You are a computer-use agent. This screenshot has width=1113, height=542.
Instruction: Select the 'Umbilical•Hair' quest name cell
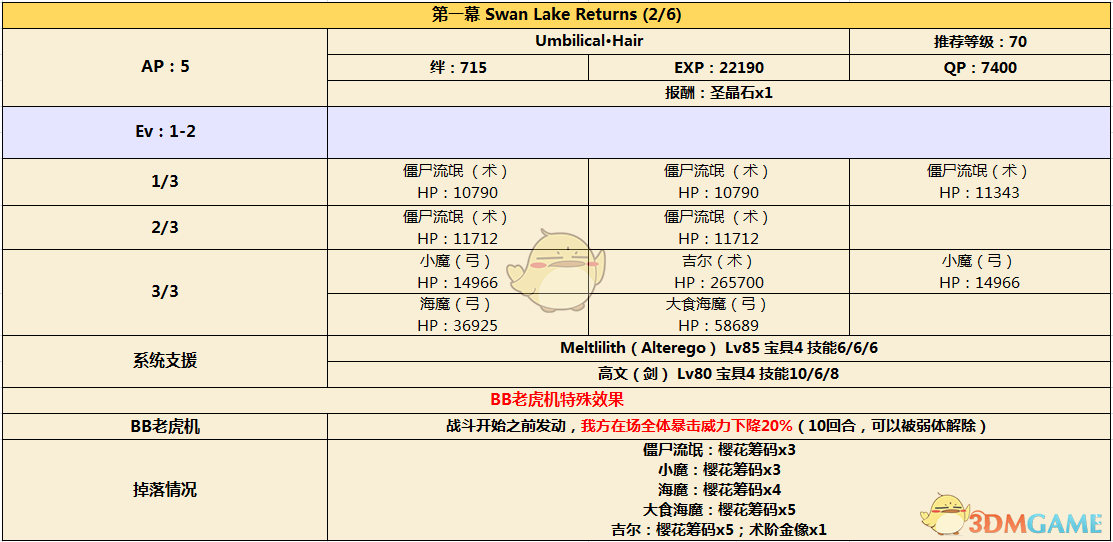tap(588, 41)
